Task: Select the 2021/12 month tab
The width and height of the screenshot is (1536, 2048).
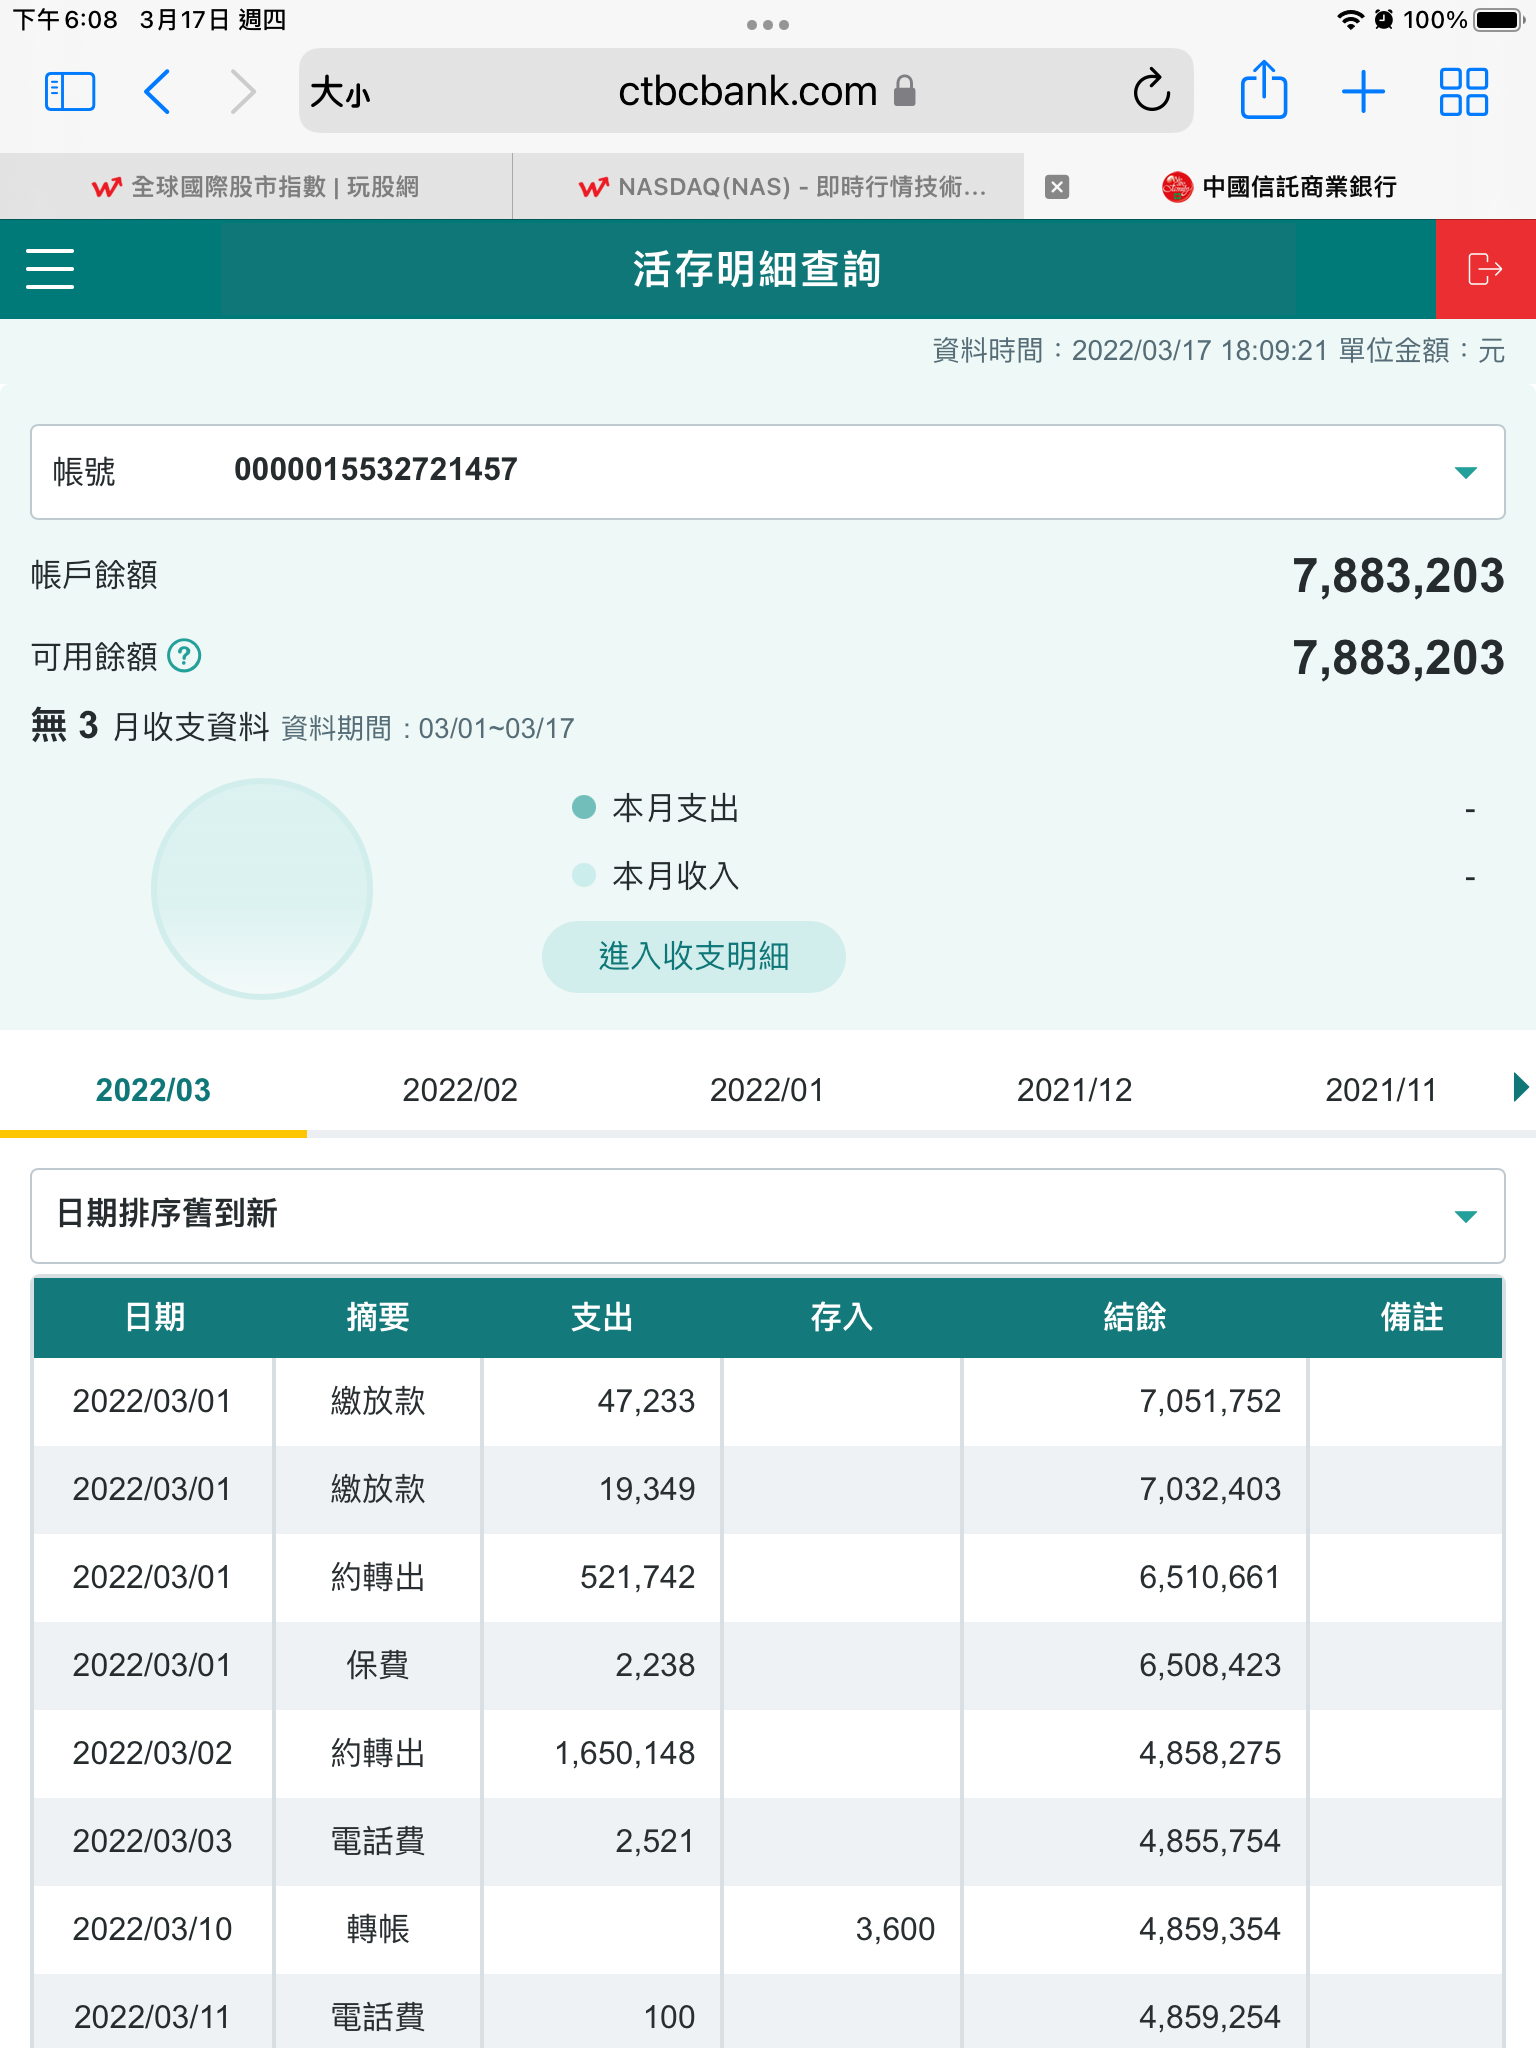Action: pyautogui.click(x=1074, y=1090)
